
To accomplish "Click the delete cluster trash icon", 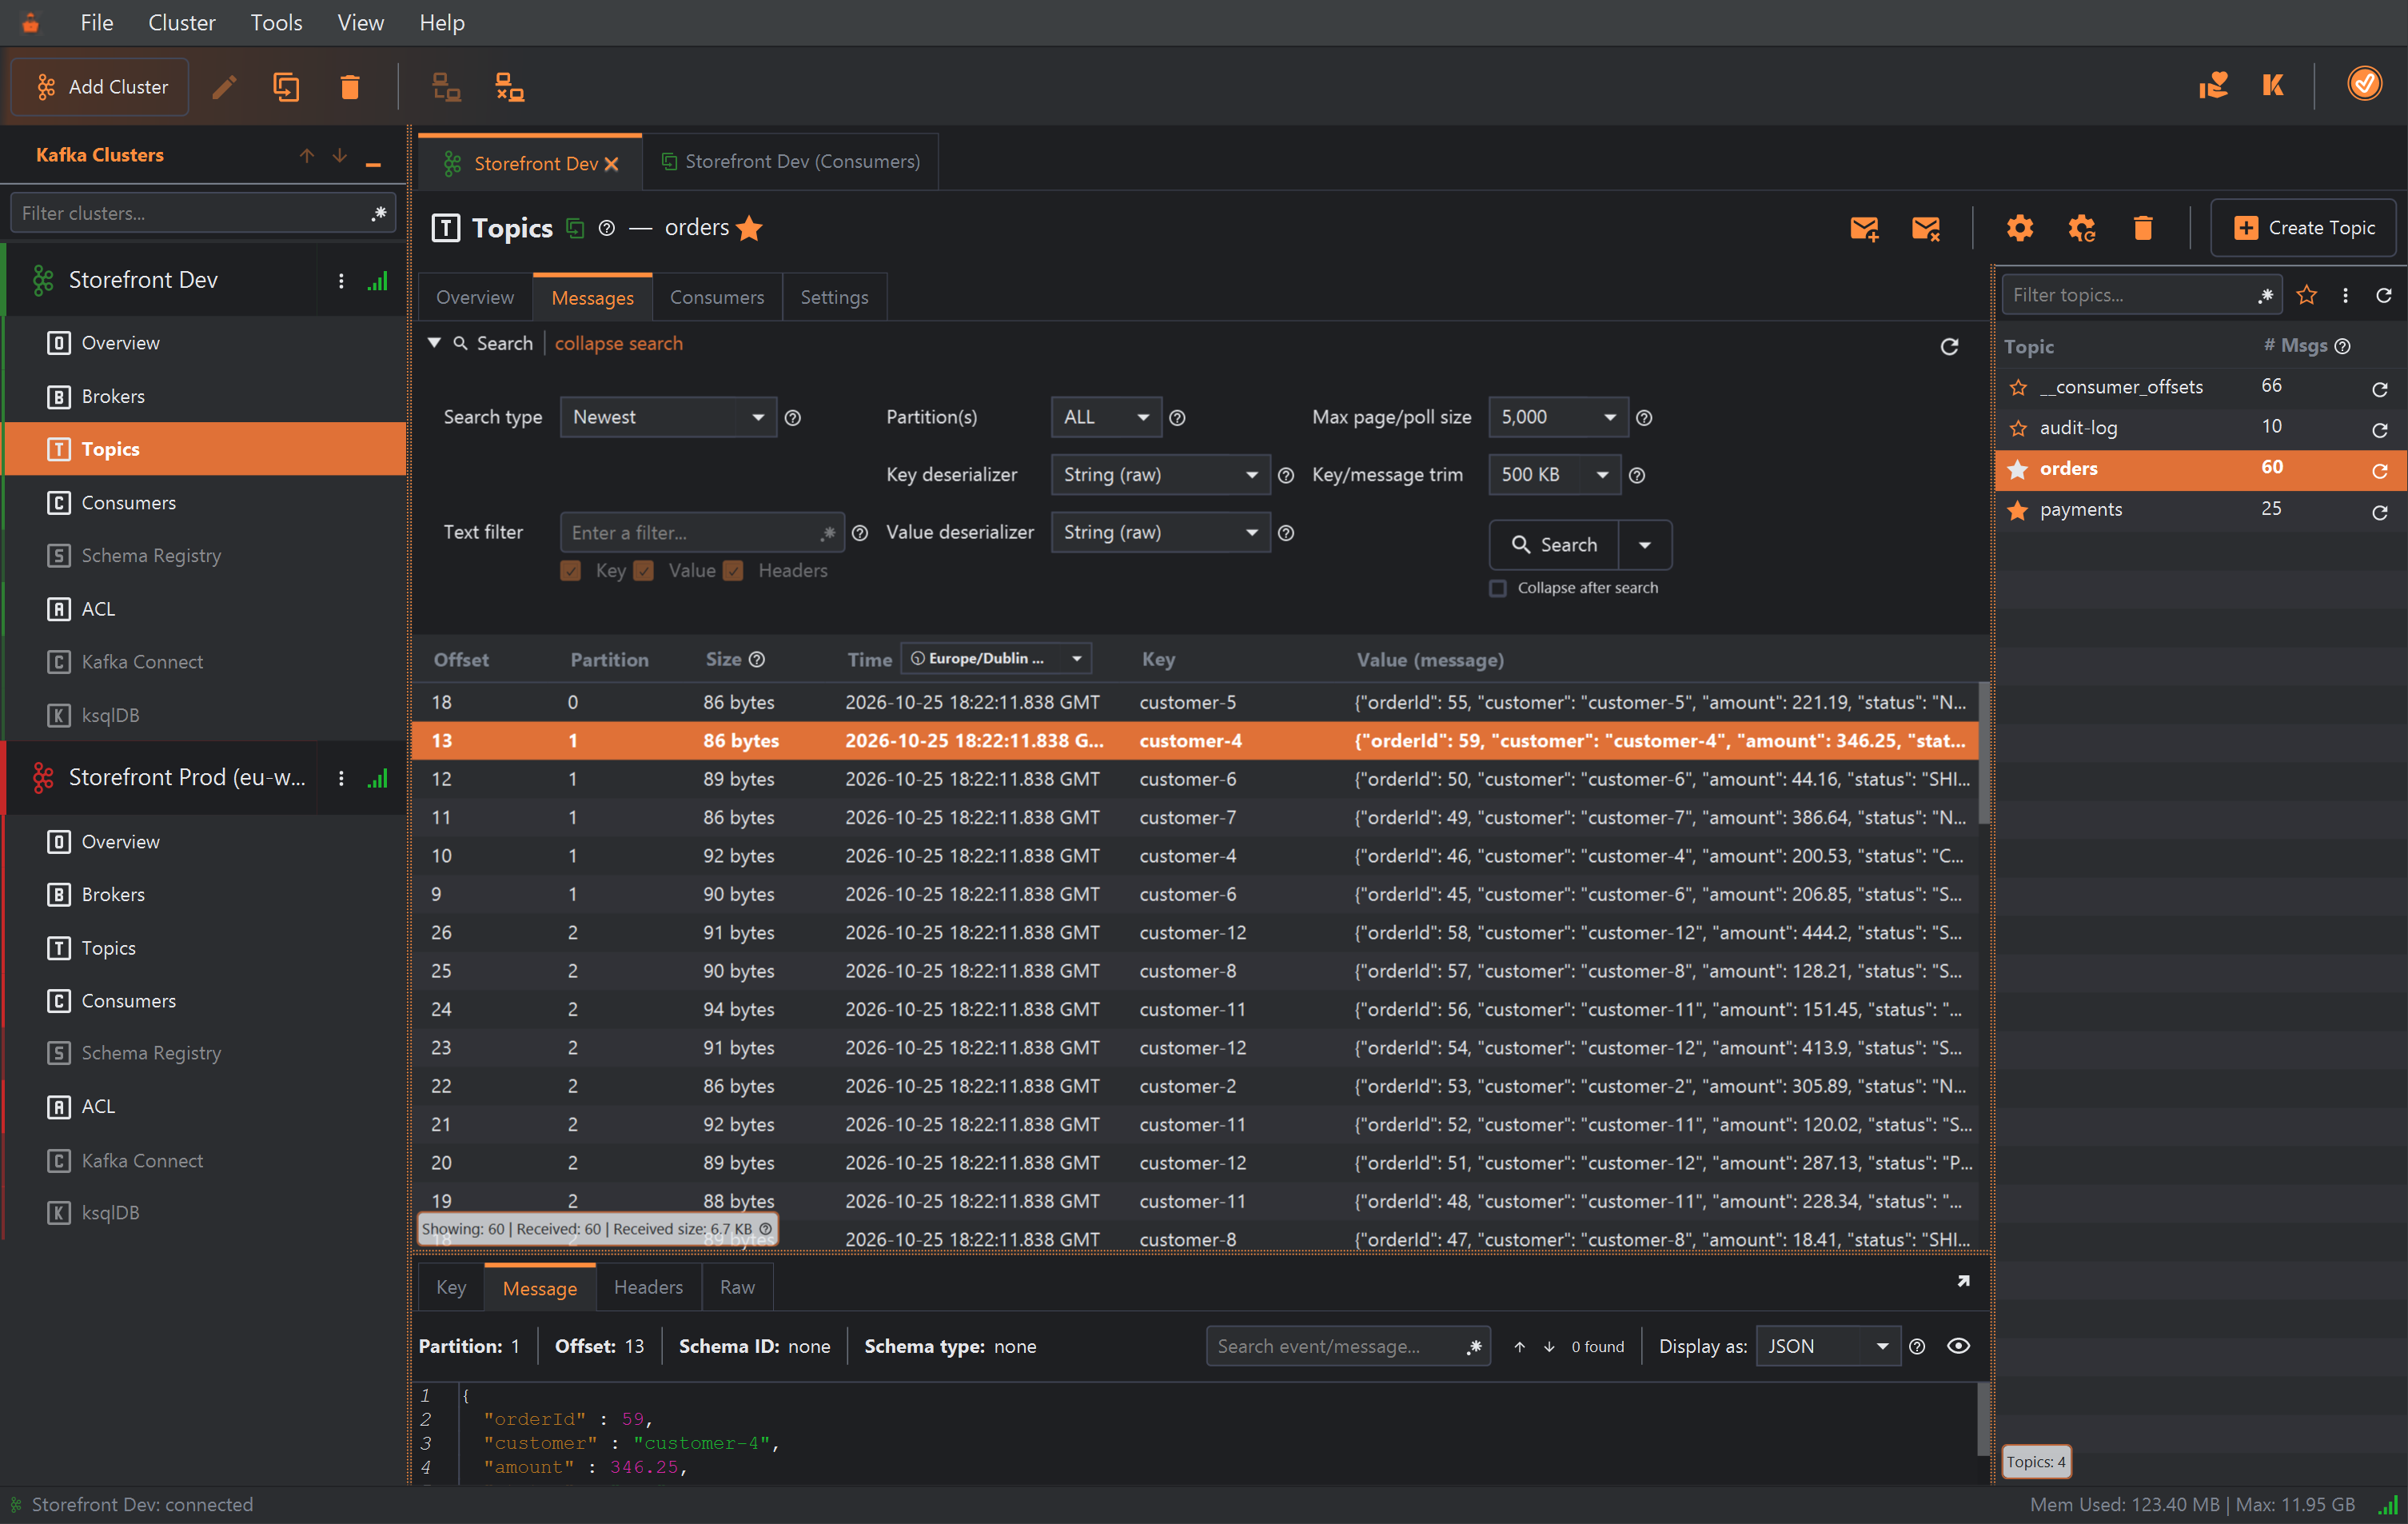I will coord(349,87).
